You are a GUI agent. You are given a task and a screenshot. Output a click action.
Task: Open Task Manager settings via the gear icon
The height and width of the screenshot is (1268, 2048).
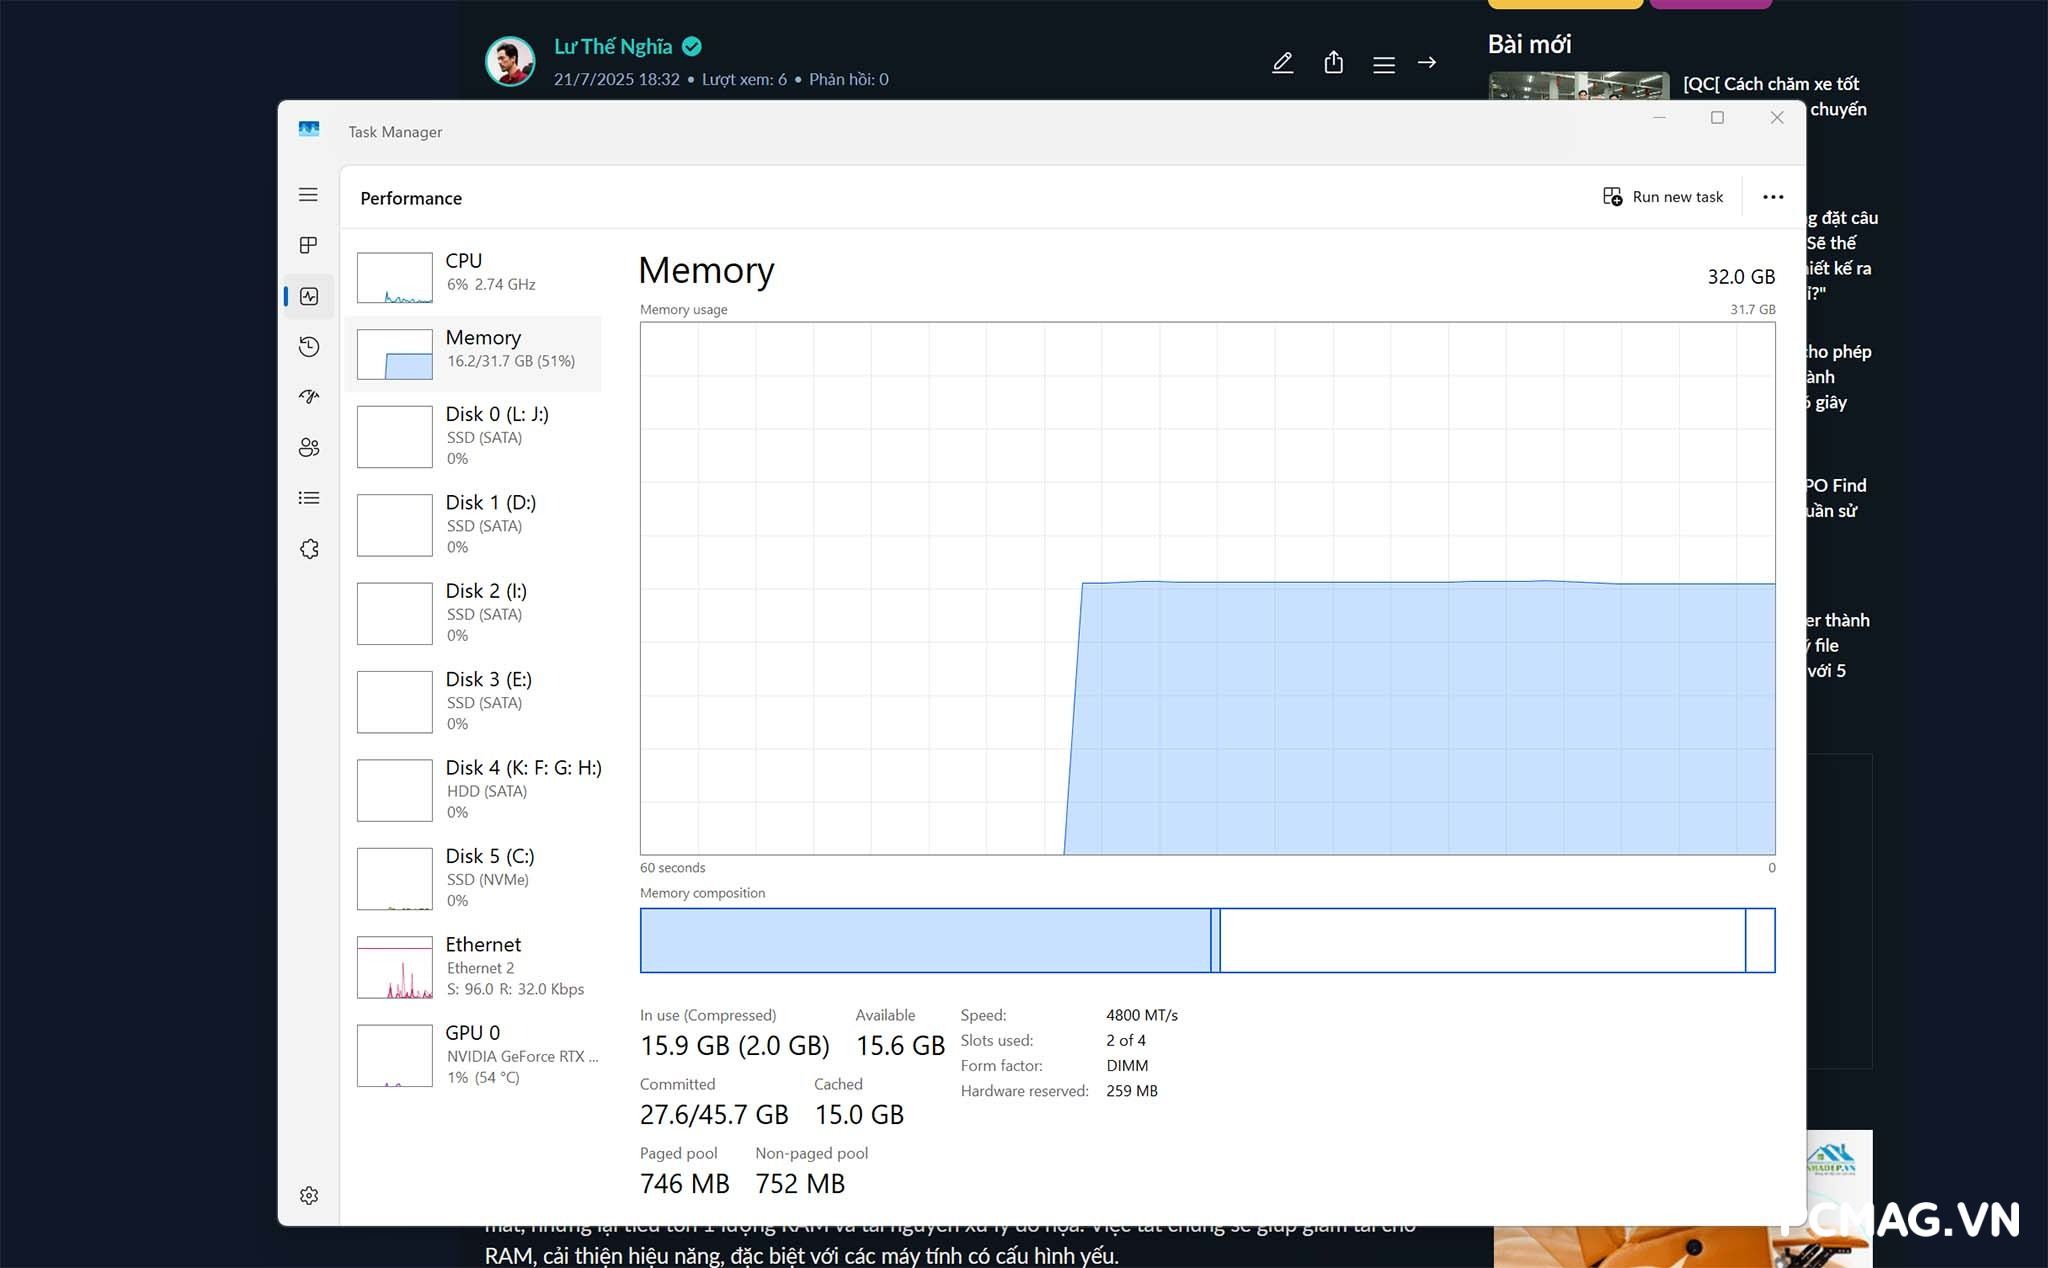coord(308,1195)
